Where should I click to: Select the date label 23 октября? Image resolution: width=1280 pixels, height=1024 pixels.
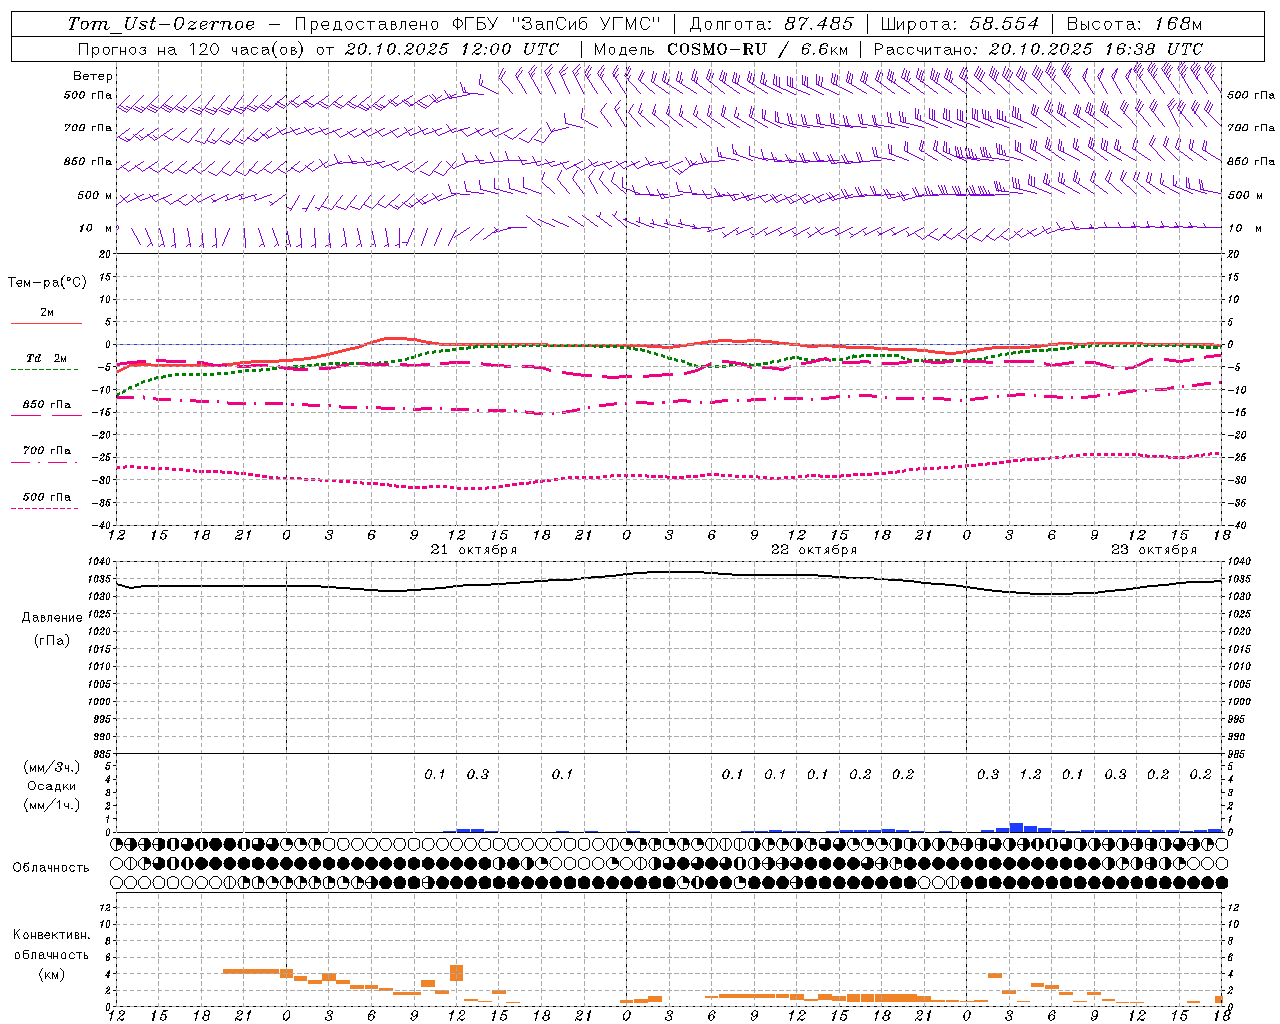click(1154, 550)
